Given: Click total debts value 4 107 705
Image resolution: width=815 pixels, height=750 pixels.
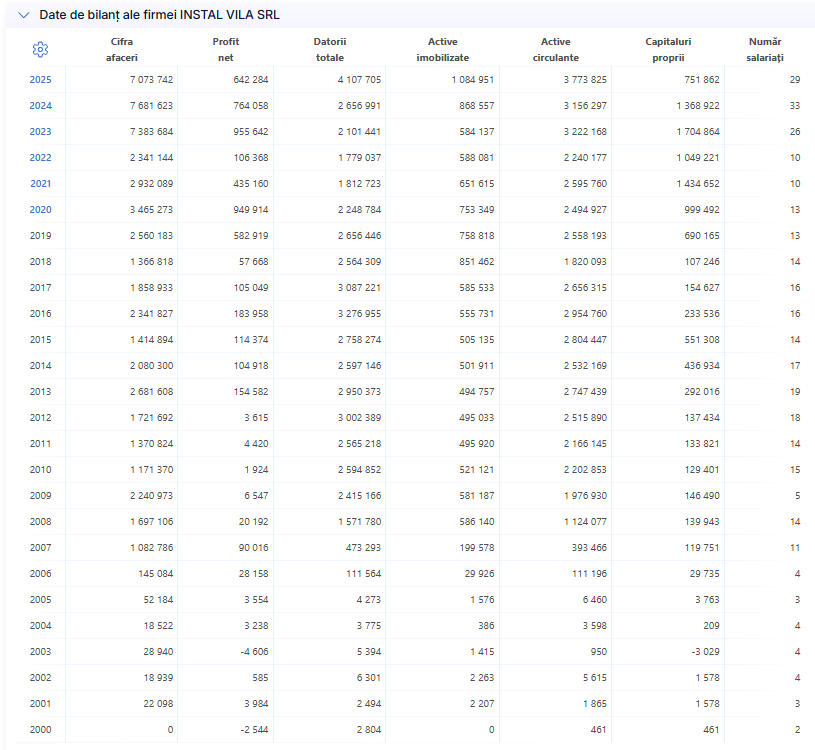Looking at the screenshot, I should pos(359,80).
